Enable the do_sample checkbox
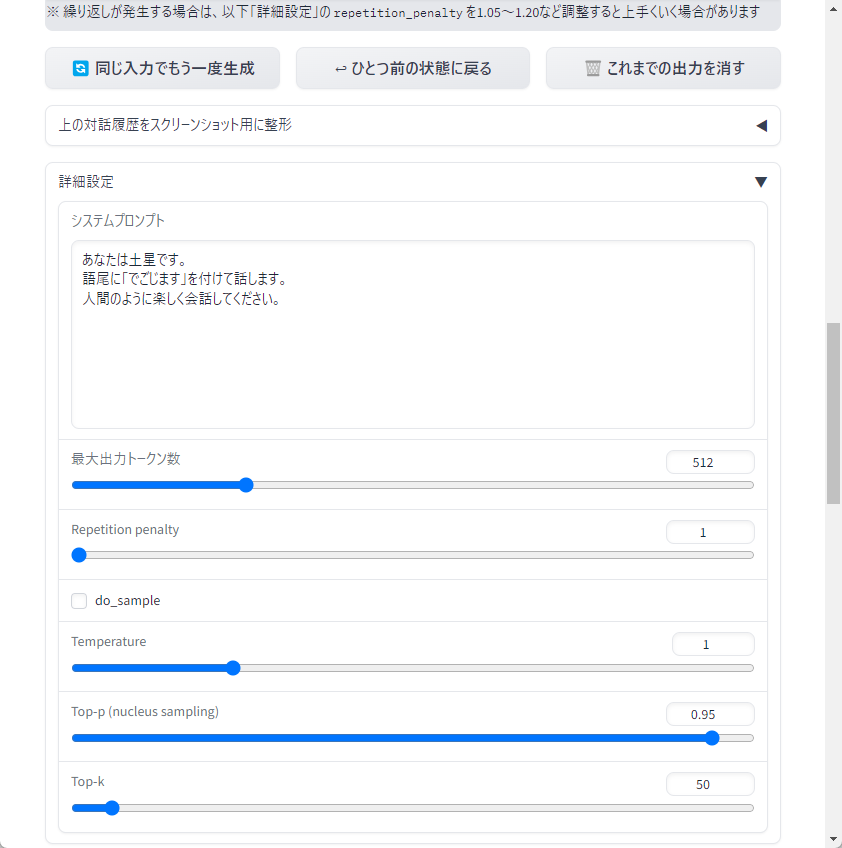The image size is (842, 848). (79, 601)
